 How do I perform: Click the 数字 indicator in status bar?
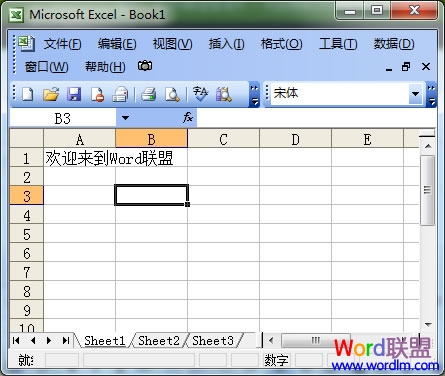(276, 360)
